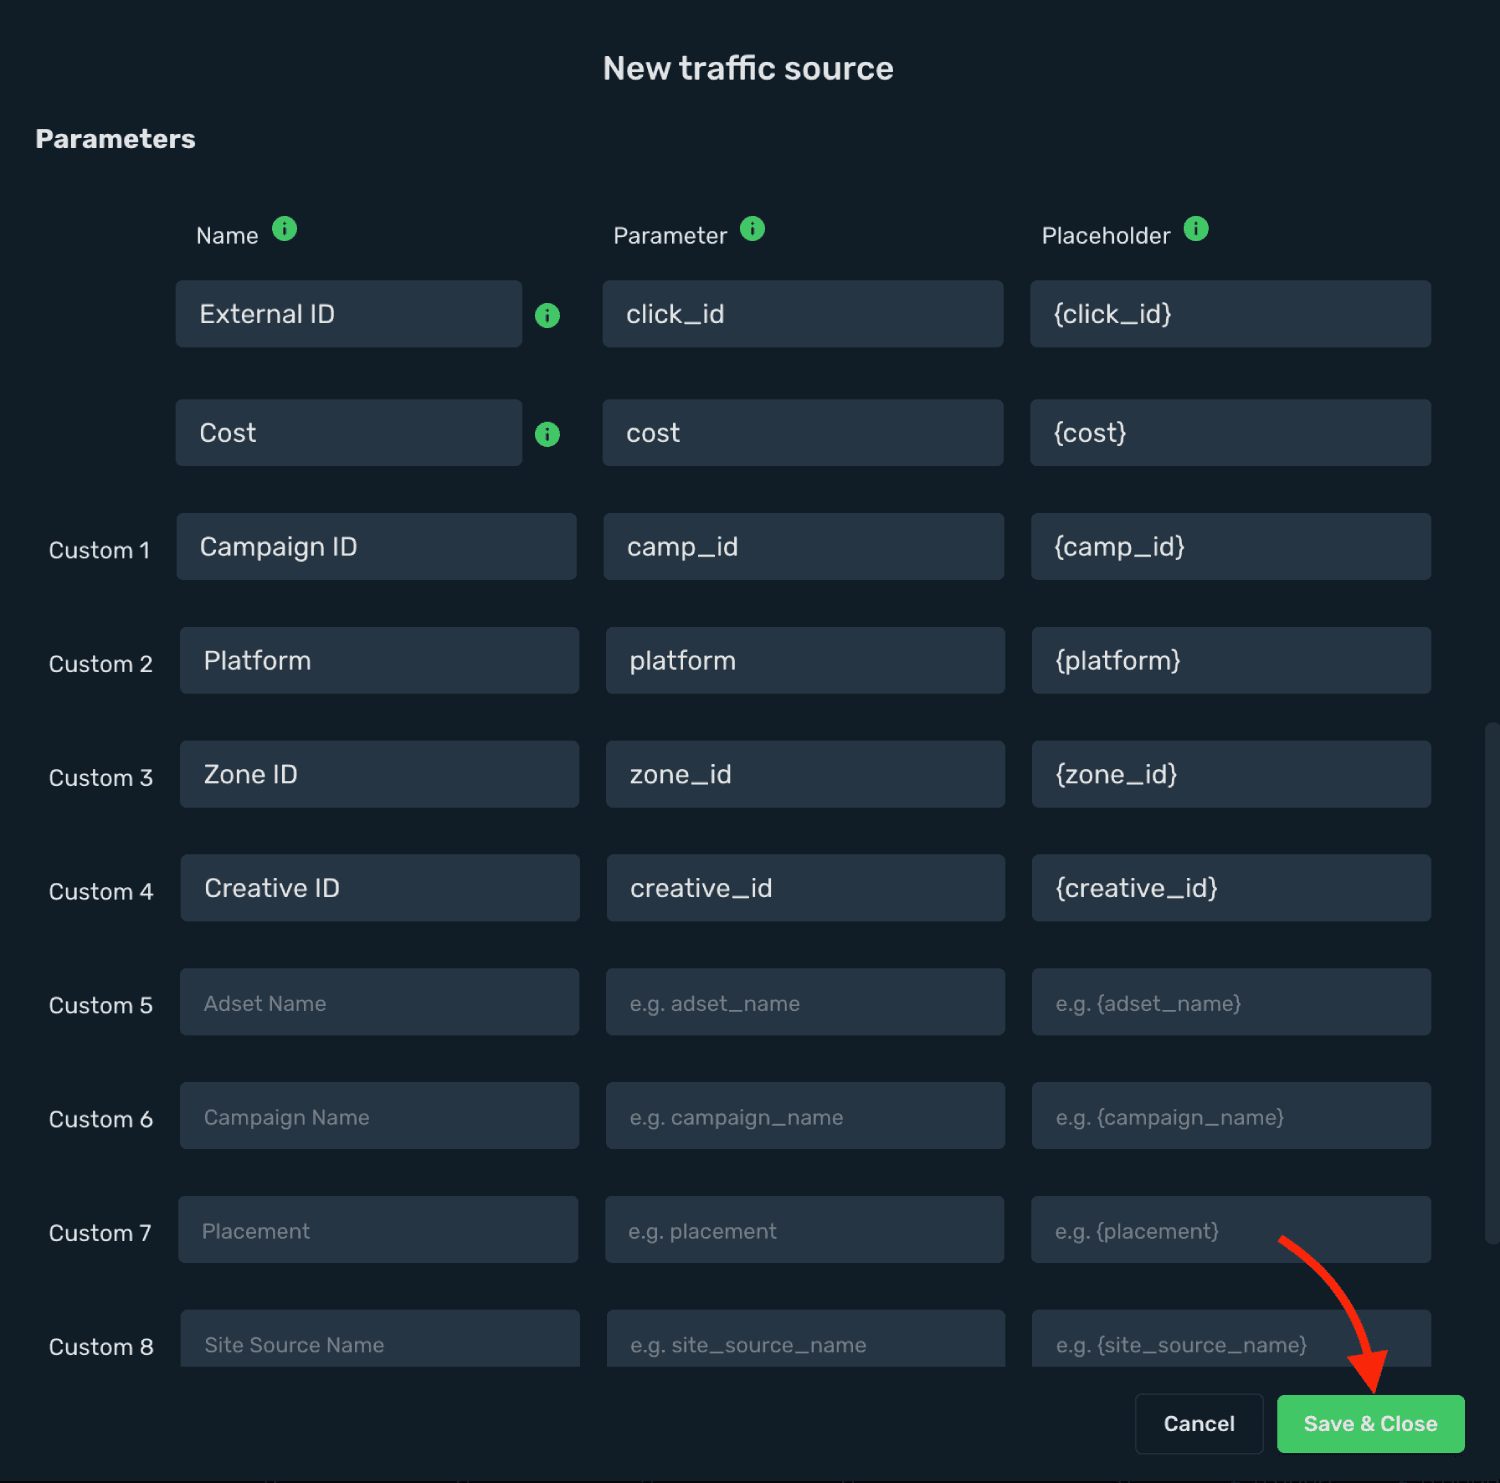Image resolution: width=1500 pixels, height=1483 pixels.
Task: Edit Custom 2 Platform name field
Action: (380, 661)
